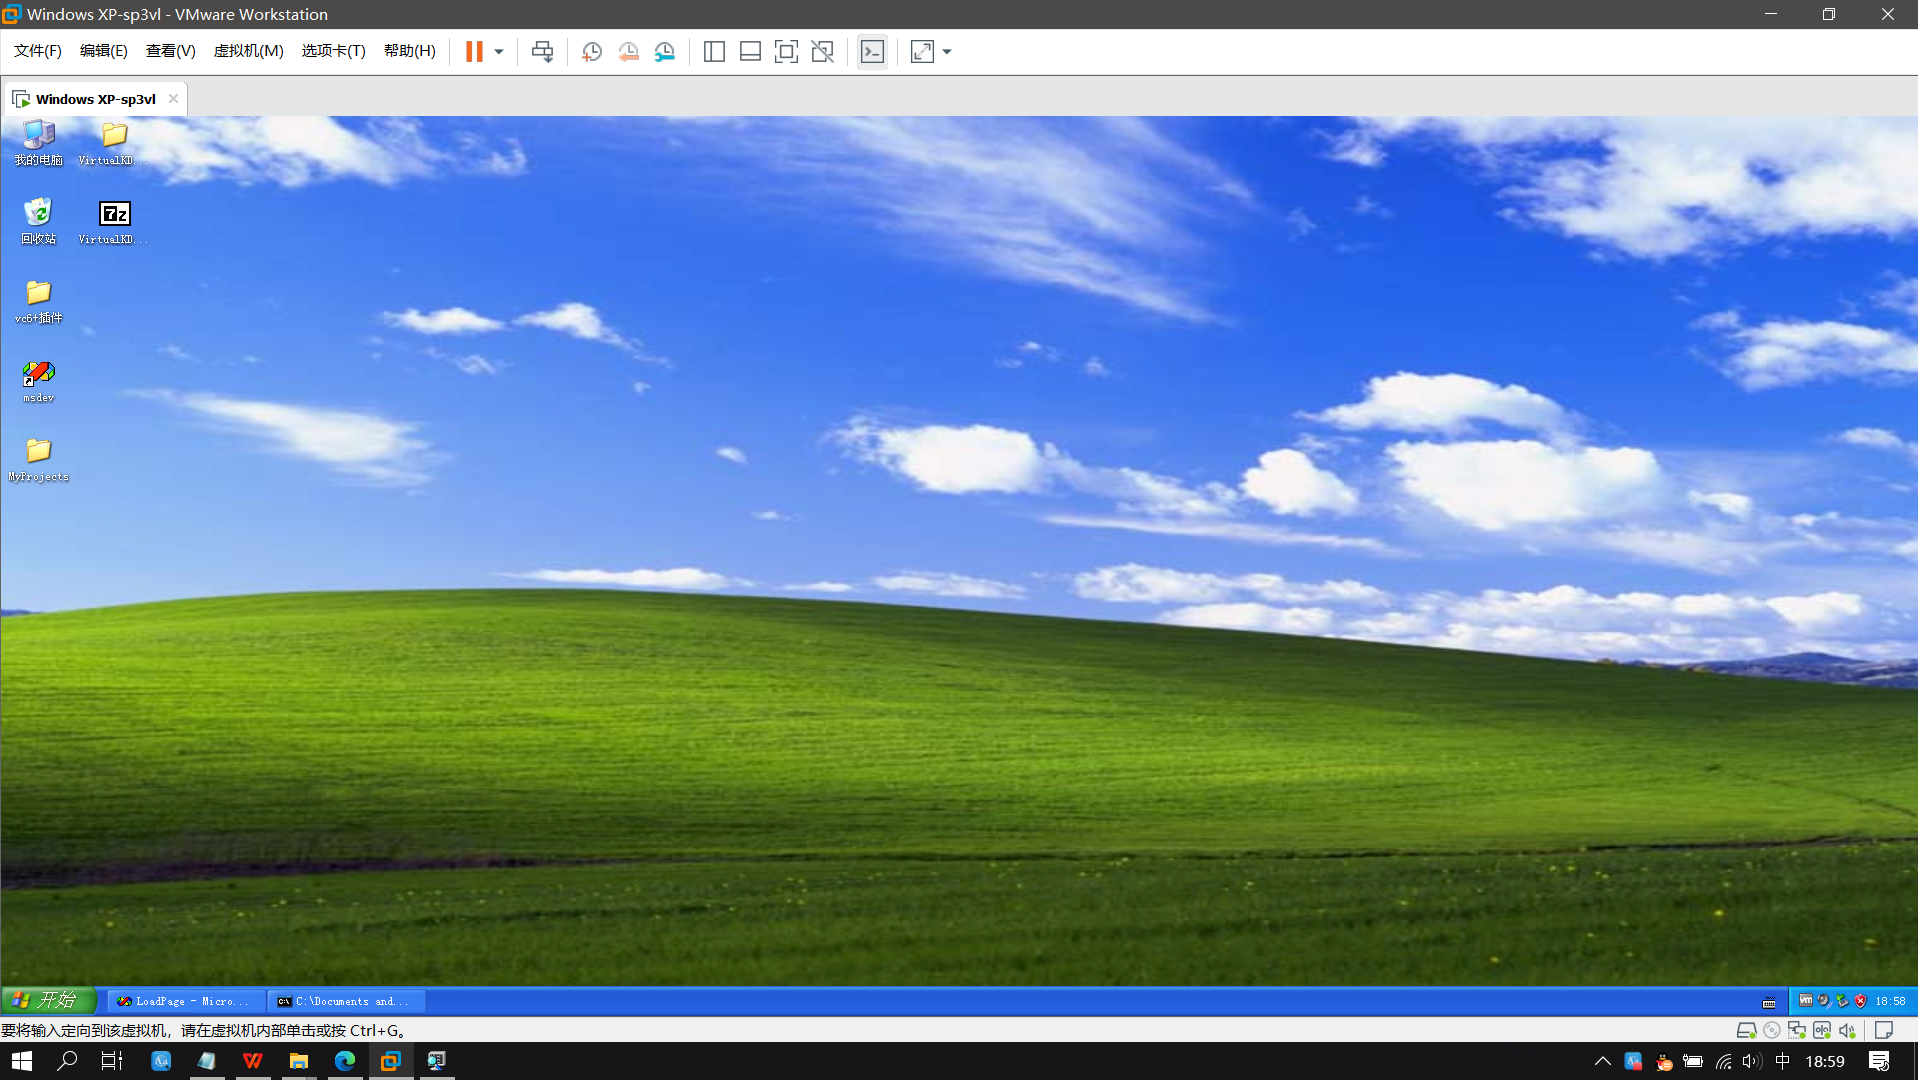This screenshot has height=1080, width=1918.
Task: Toggle the thumbnail bar view
Action: (x=750, y=51)
